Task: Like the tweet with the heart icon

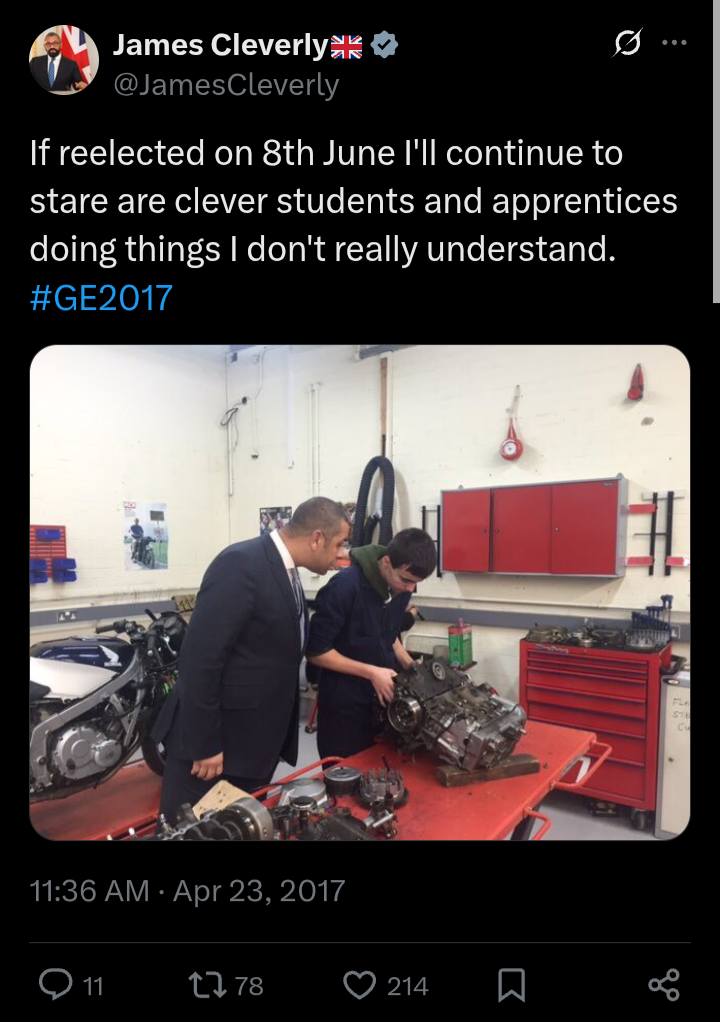Action: click(x=360, y=985)
